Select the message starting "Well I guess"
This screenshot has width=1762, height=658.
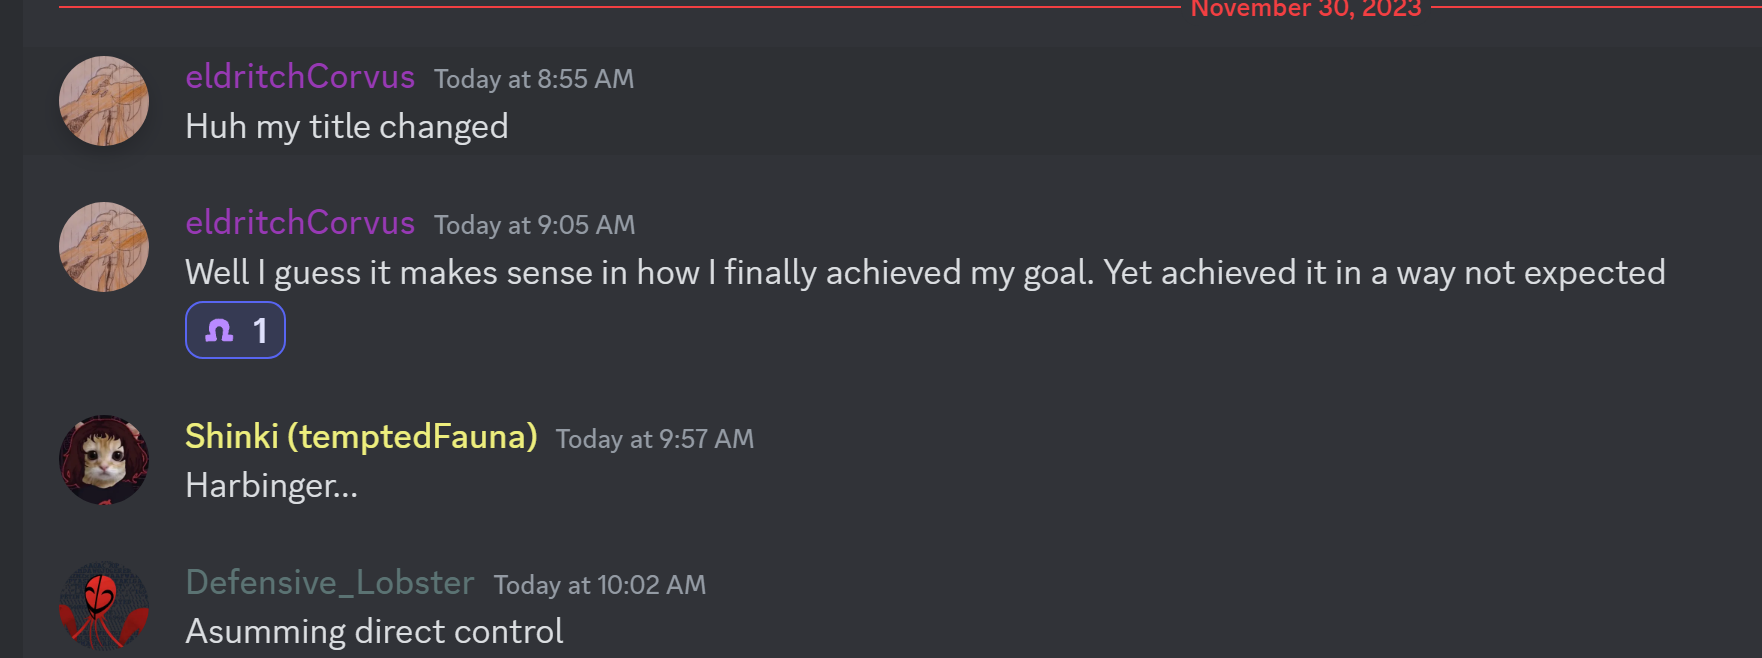pyautogui.click(x=925, y=273)
